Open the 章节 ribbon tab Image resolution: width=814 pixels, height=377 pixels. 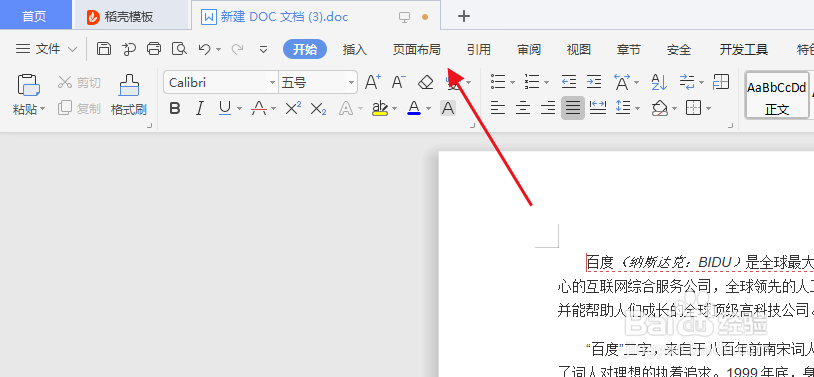tap(629, 50)
